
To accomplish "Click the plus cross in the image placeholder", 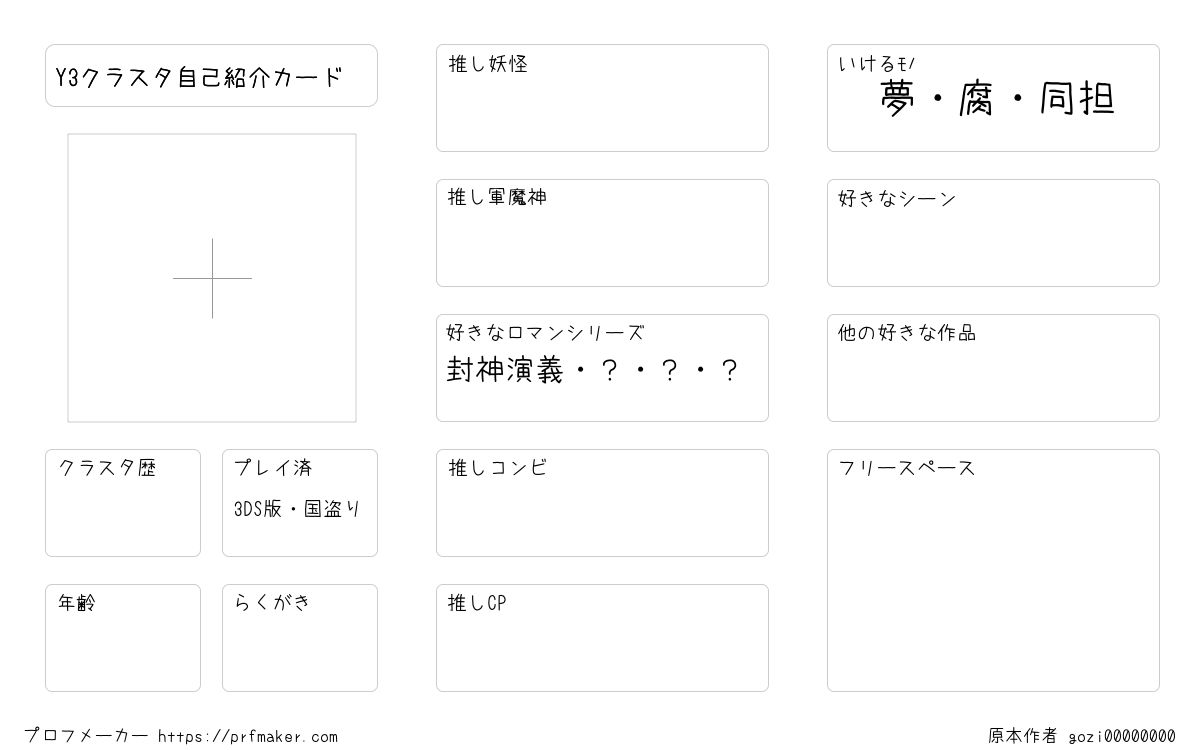I will tap(212, 278).
